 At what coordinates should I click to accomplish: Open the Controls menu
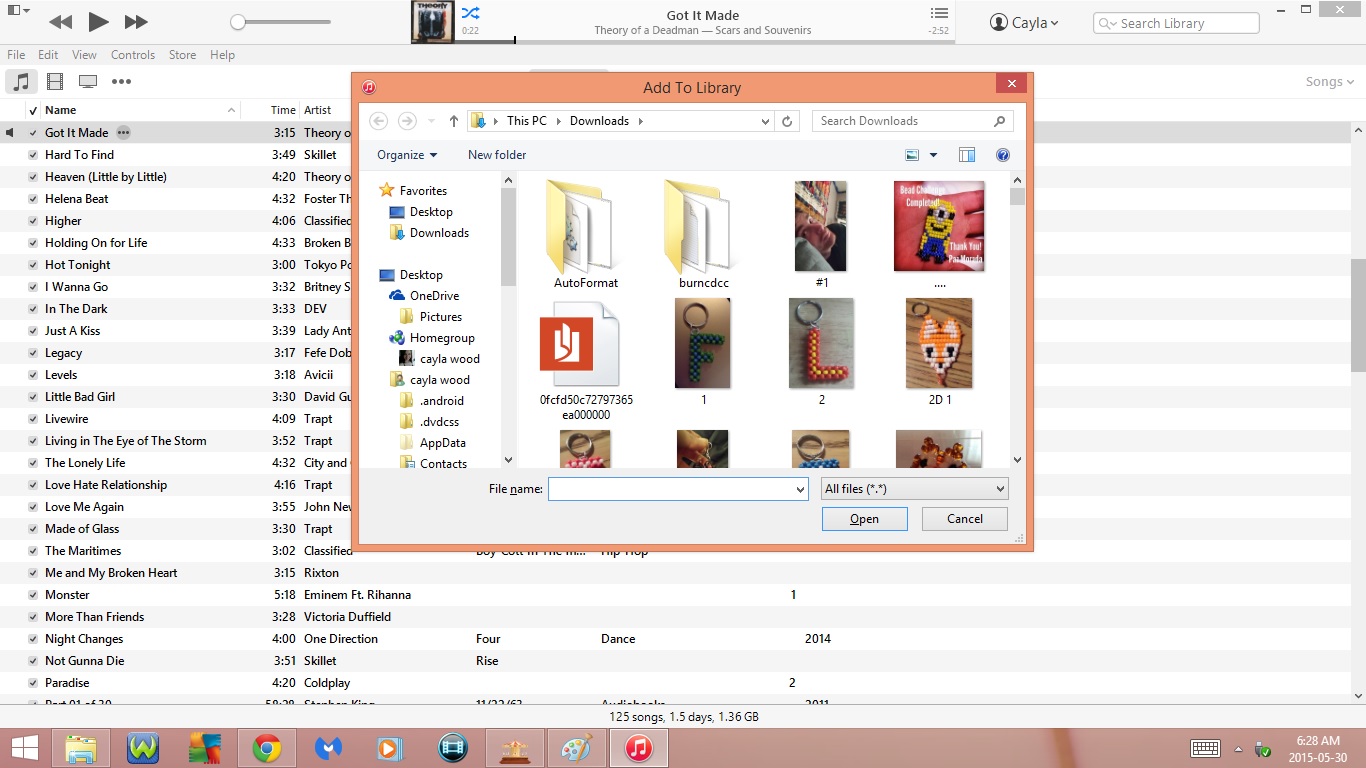pyautogui.click(x=133, y=55)
